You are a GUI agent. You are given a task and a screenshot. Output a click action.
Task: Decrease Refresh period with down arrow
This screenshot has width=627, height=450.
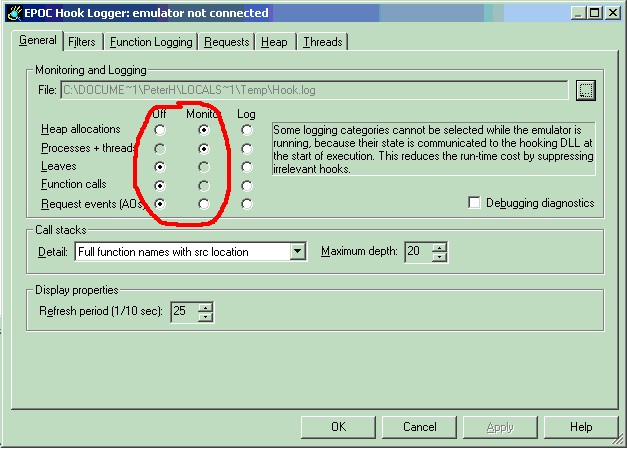point(206,317)
